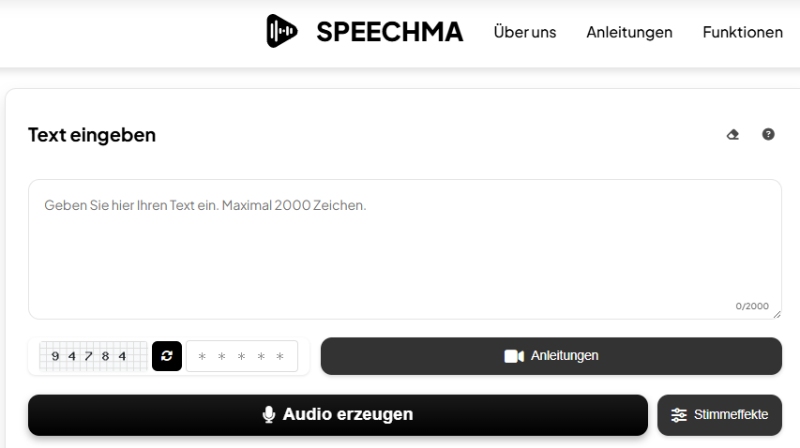The height and width of the screenshot is (448, 800).
Task: Open the Stimmeffekte voice effects options
Action: 720,415
